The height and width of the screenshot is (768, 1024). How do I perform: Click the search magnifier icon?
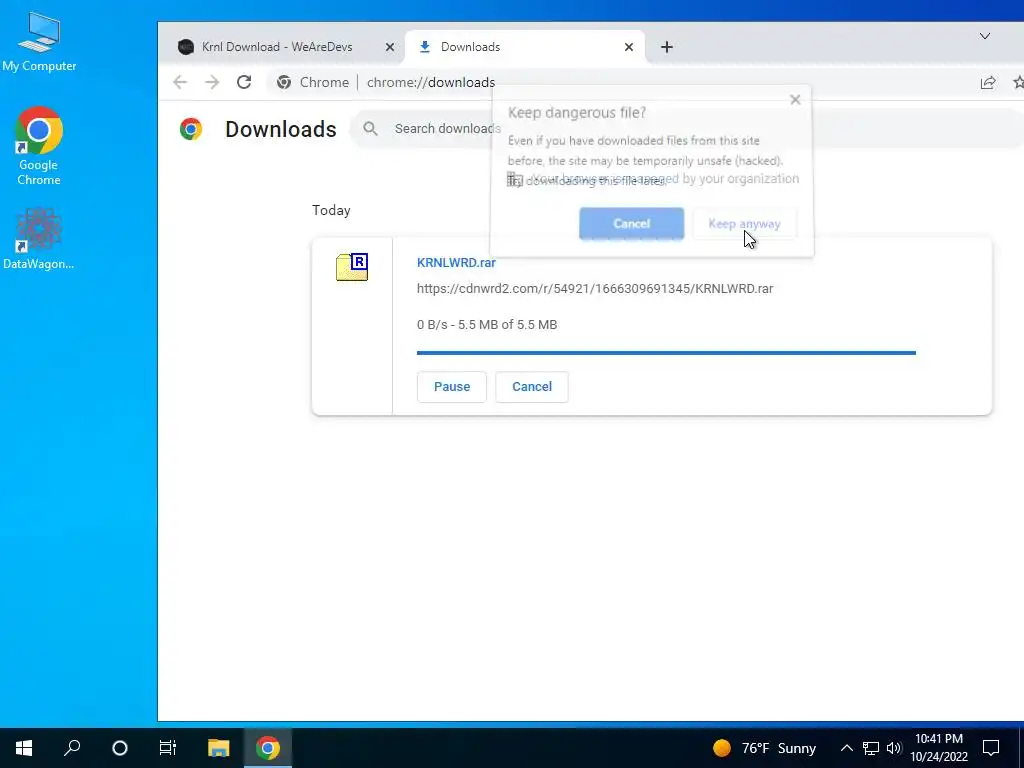[x=370, y=129]
